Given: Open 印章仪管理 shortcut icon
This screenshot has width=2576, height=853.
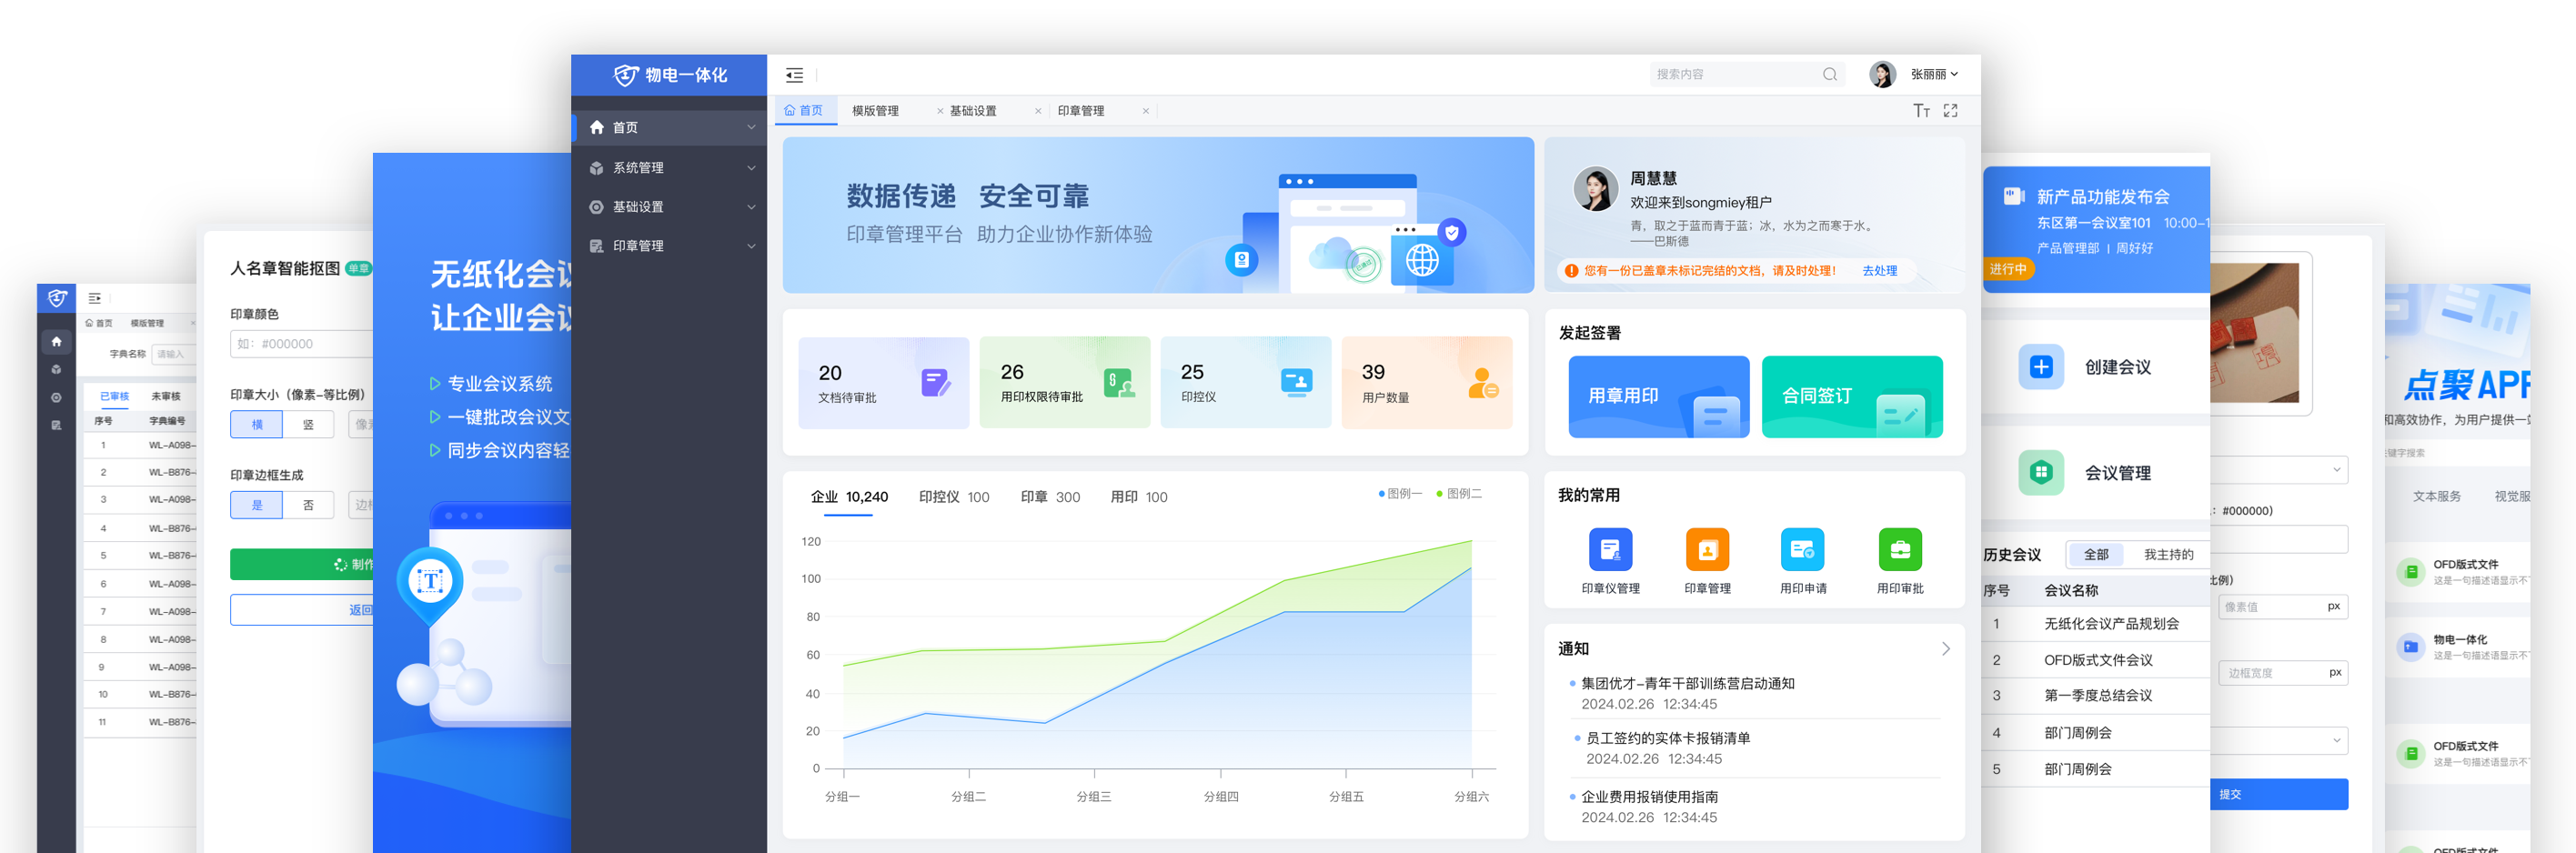Looking at the screenshot, I should 1610,549.
